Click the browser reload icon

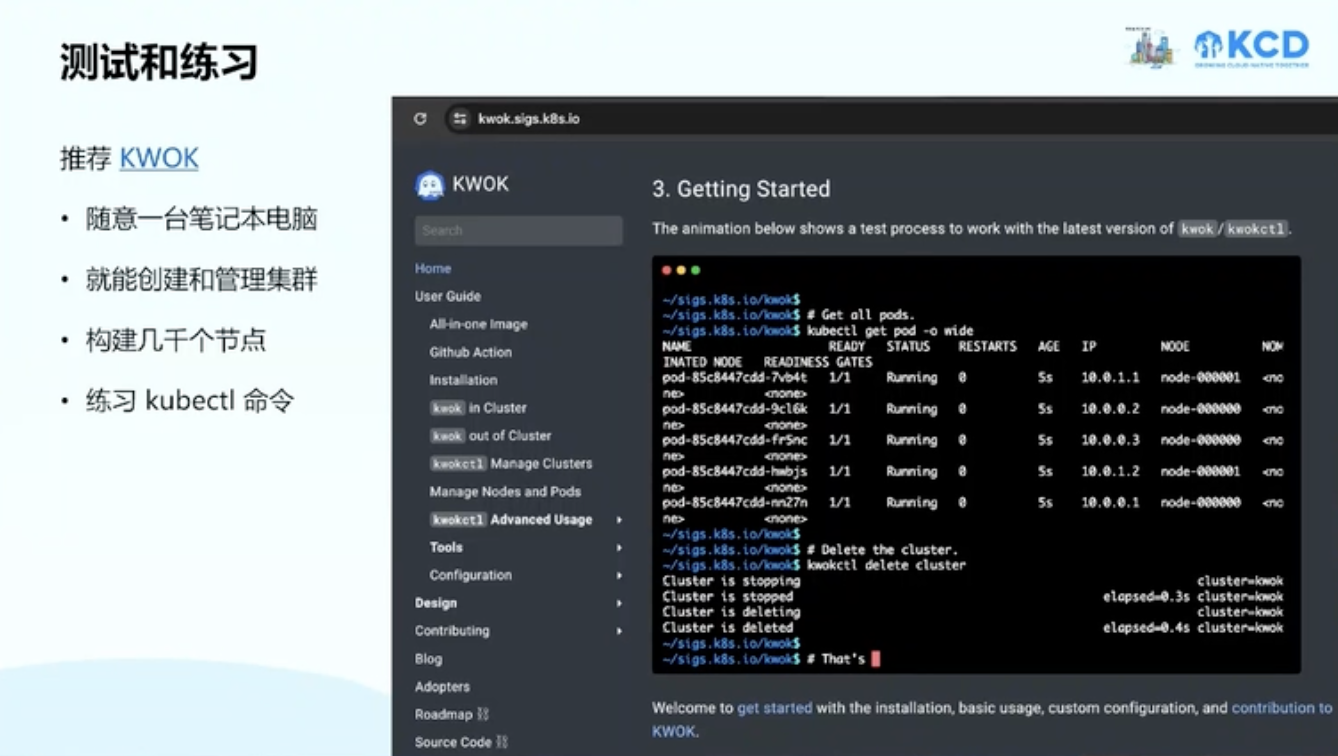420,119
